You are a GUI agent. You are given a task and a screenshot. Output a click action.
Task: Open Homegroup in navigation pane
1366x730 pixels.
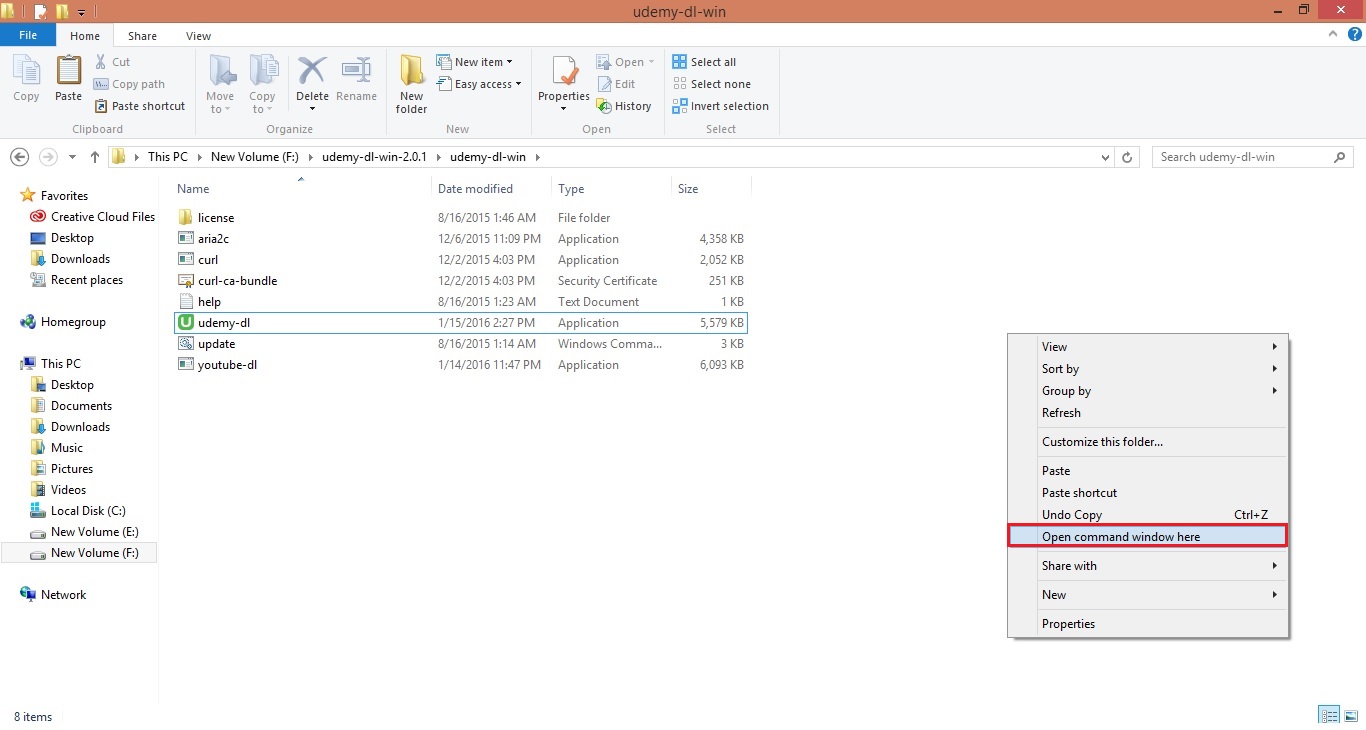tap(63, 322)
